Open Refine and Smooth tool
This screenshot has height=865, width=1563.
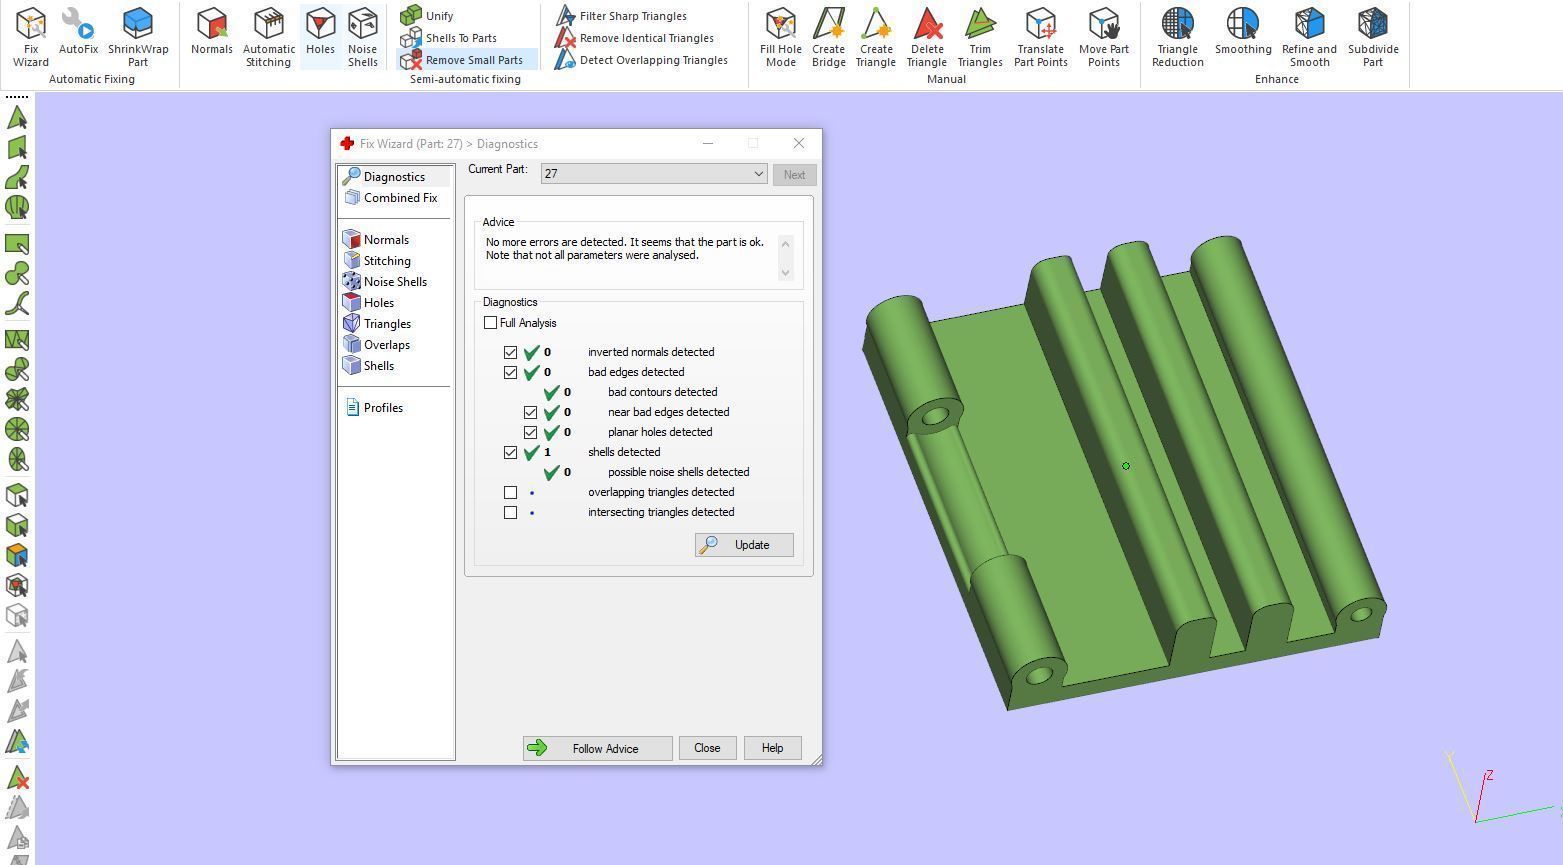(1309, 37)
